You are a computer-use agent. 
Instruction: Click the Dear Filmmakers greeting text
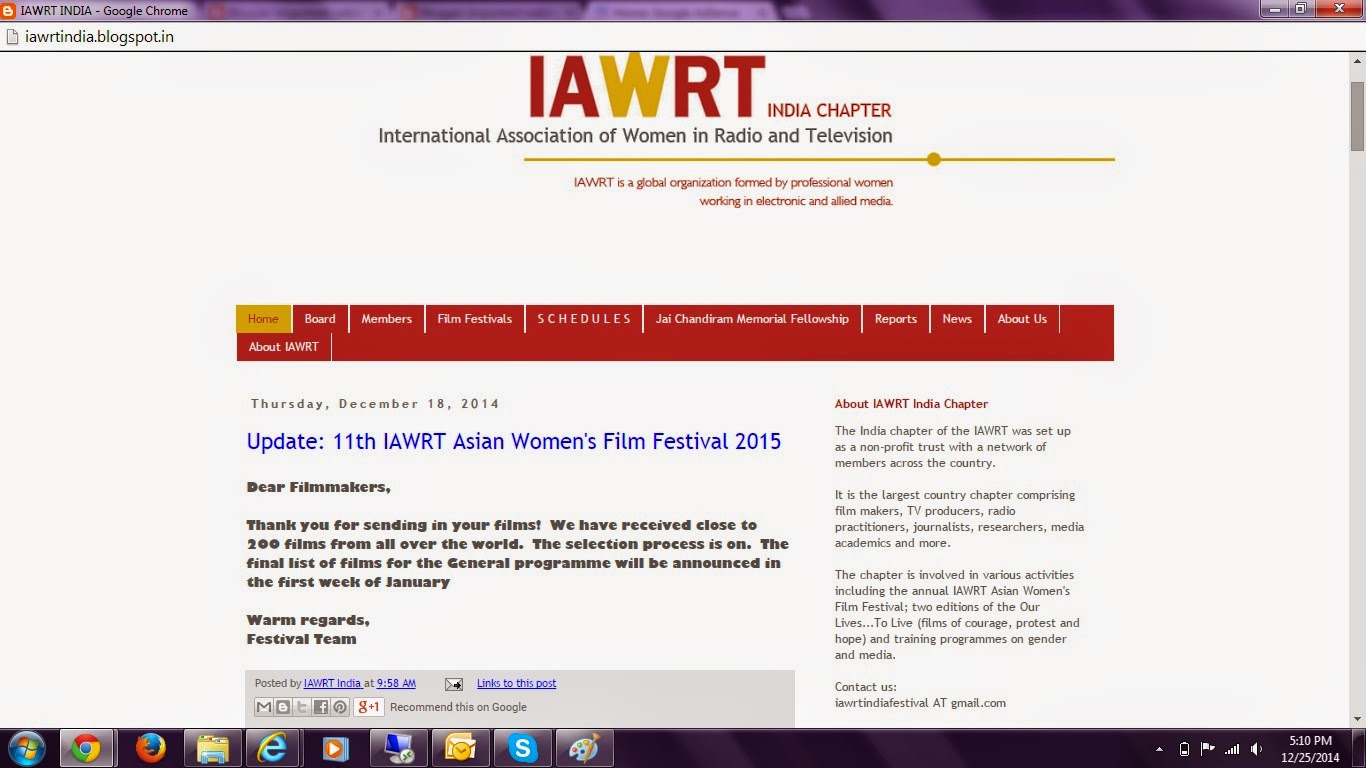tap(319, 488)
